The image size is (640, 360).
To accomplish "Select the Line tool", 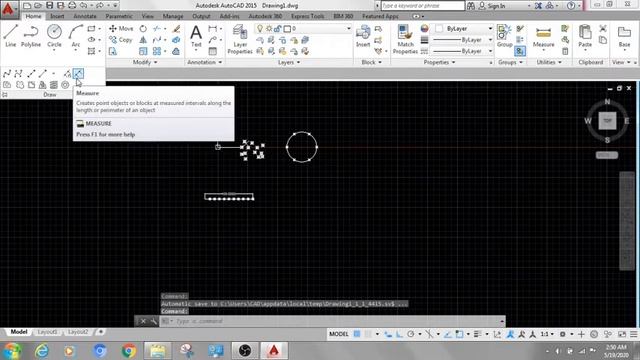I will point(11,36).
